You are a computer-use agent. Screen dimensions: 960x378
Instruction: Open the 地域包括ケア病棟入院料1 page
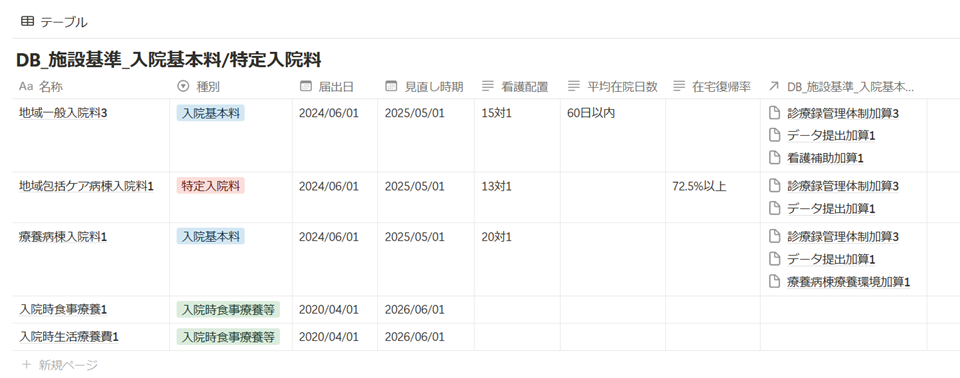pos(86,186)
